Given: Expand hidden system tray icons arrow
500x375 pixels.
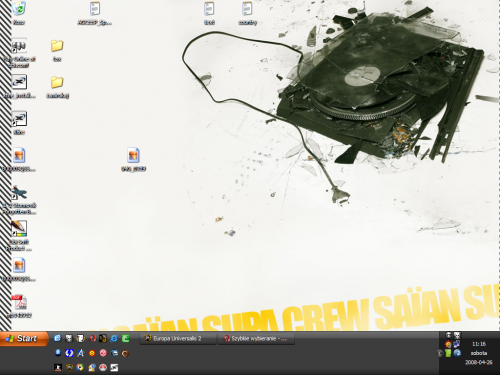Looking at the screenshot, I should click(440, 353).
